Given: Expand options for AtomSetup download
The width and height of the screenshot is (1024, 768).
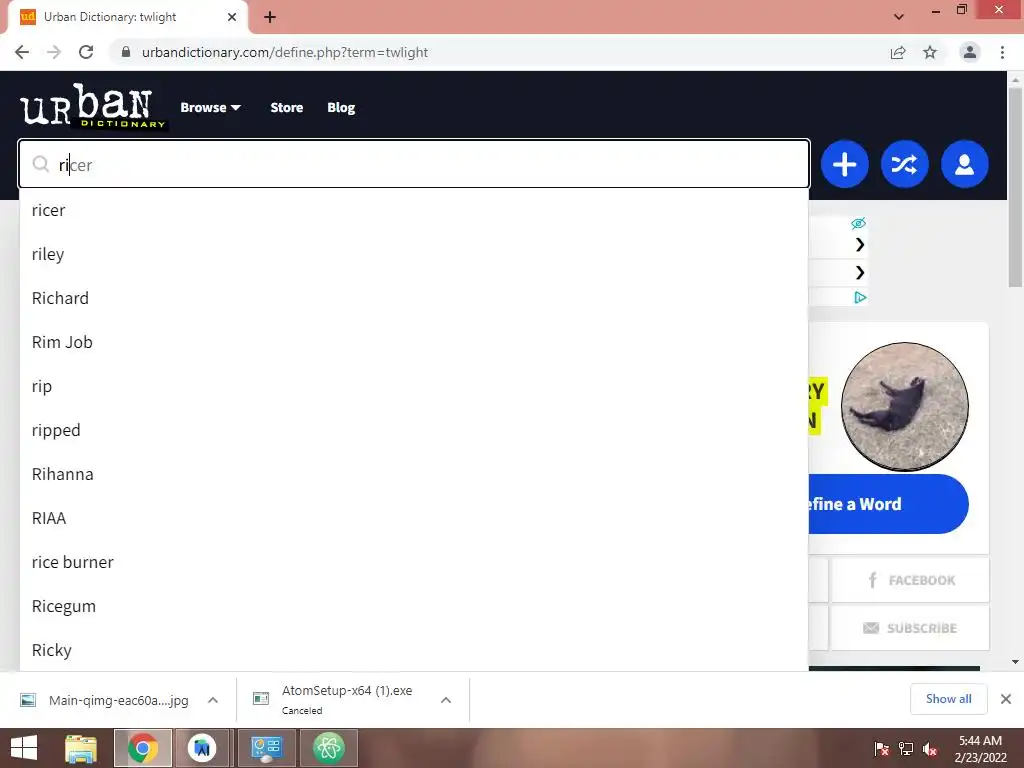Looking at the screenshot, I should click(x=446, y=700).
